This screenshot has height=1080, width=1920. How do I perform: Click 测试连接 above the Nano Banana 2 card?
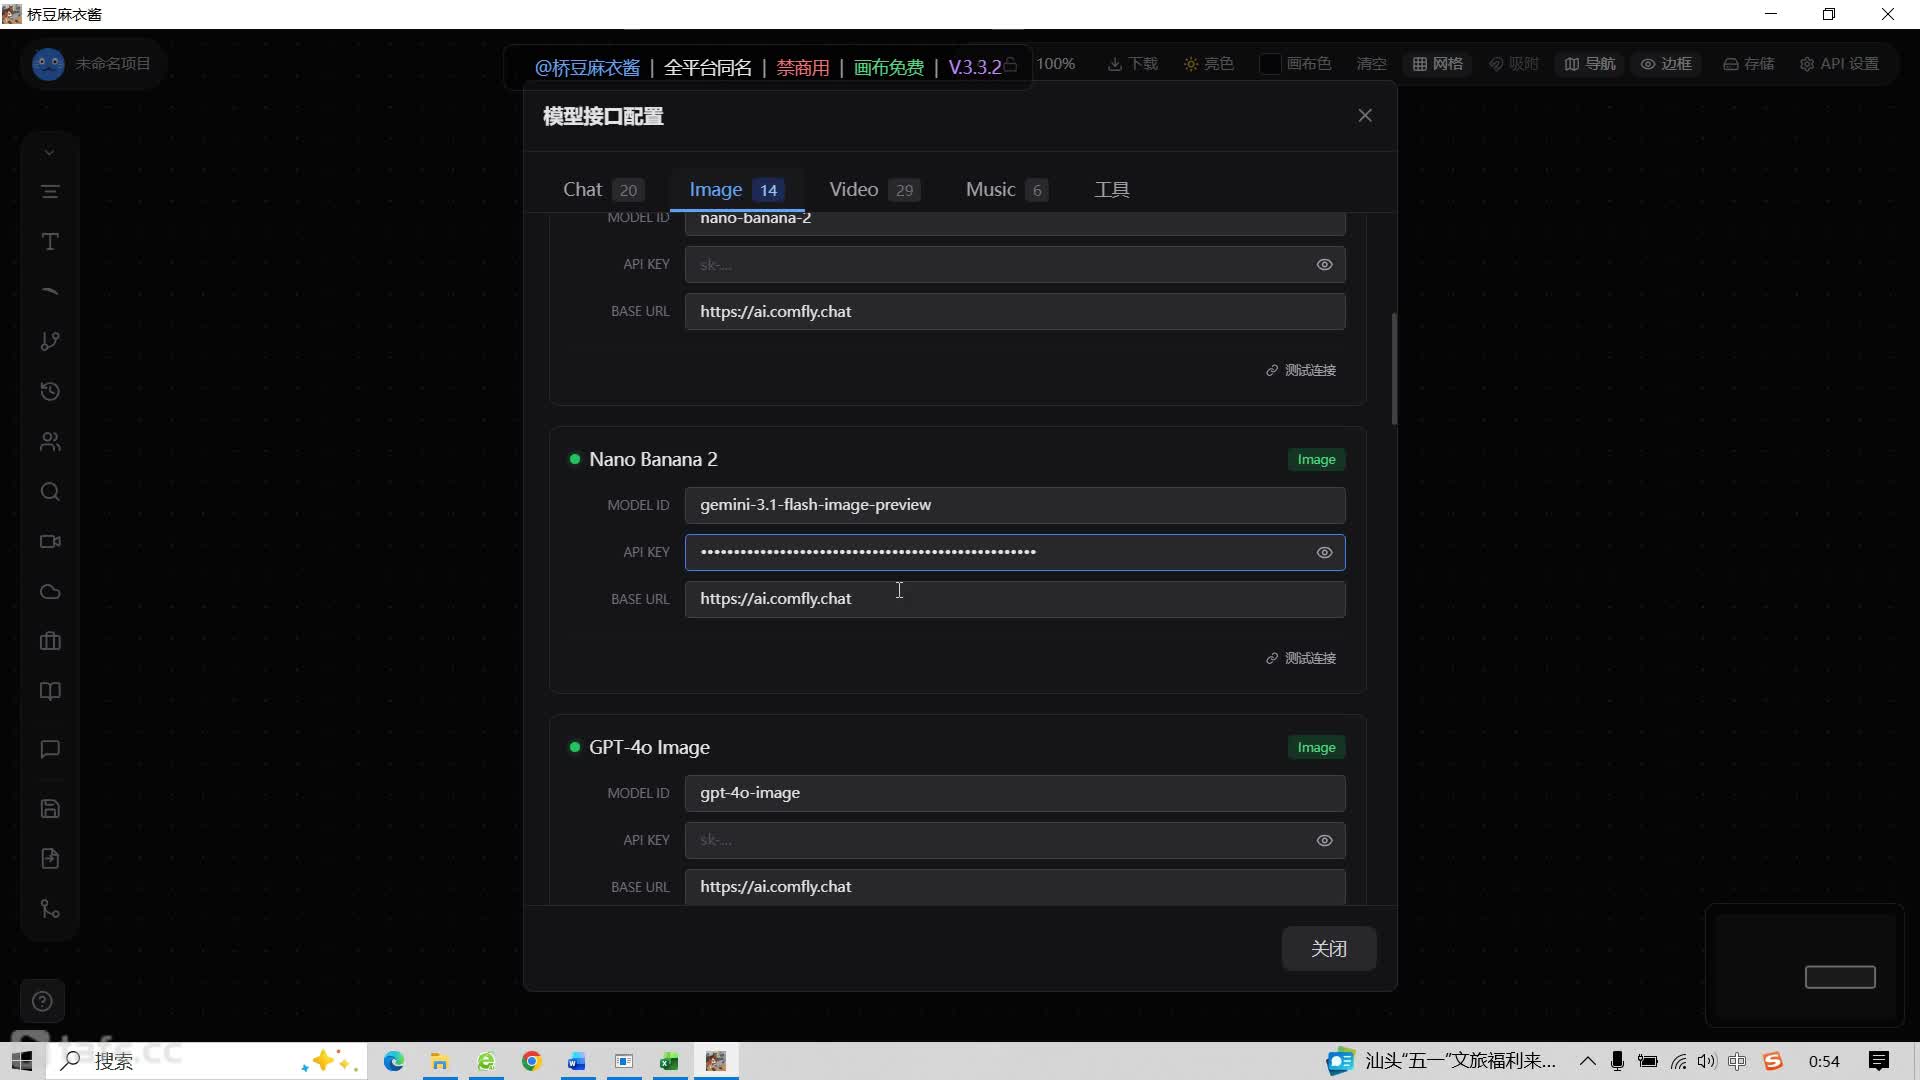[1301, 371]
